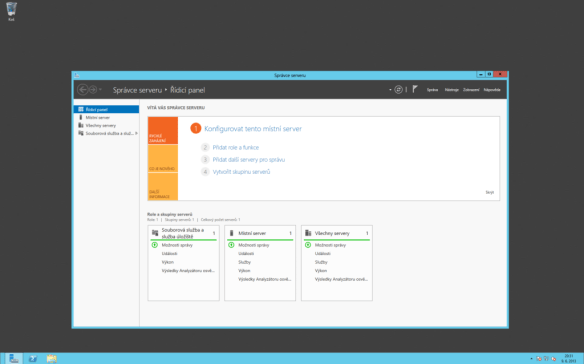
Task: Click Místní server tile icon
Action: click(231, 233)
